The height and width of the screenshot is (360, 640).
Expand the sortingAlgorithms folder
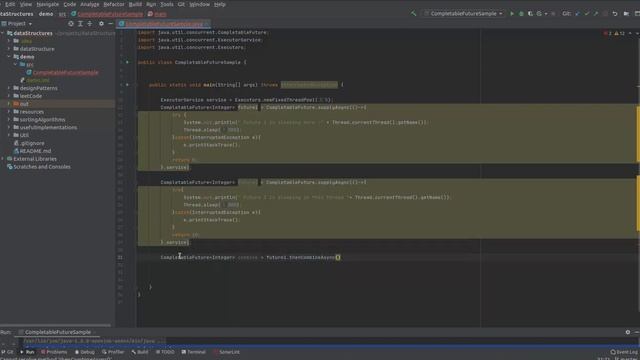[9, 120]
